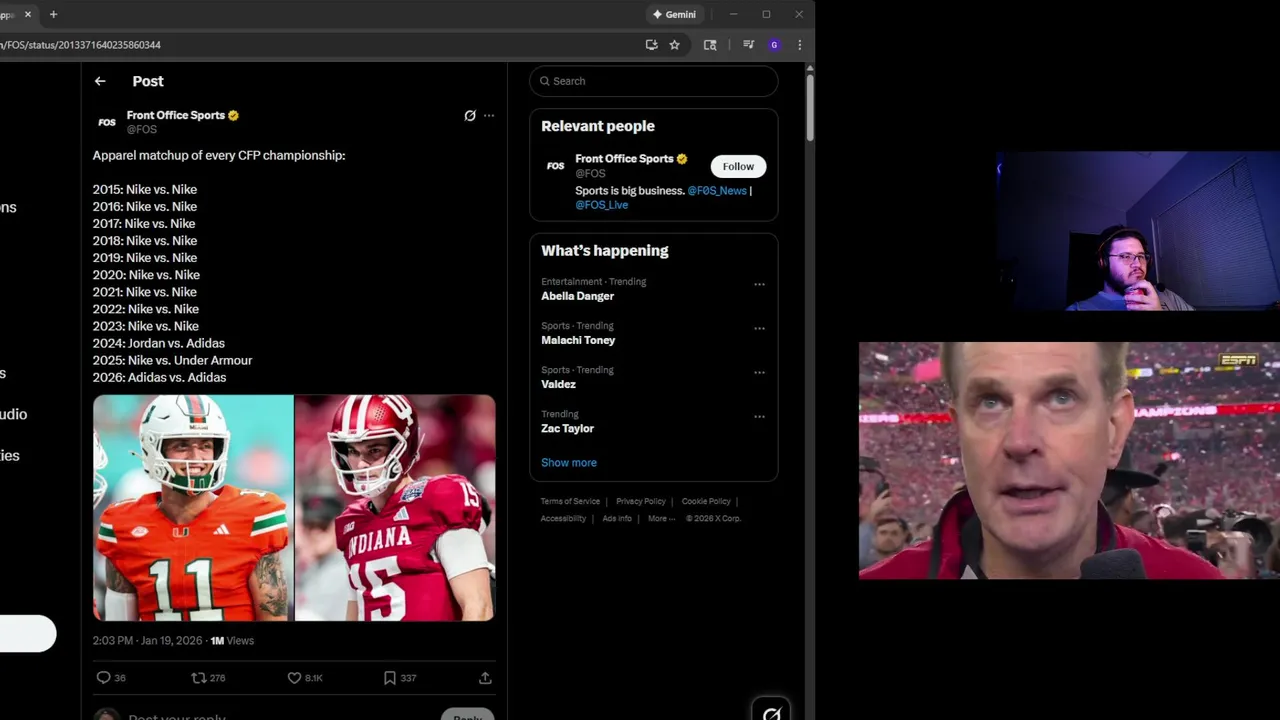Click Front Office Sports name in Relevant people
Viewport: 1280px width, 720px height.
[x=624, y=159]
